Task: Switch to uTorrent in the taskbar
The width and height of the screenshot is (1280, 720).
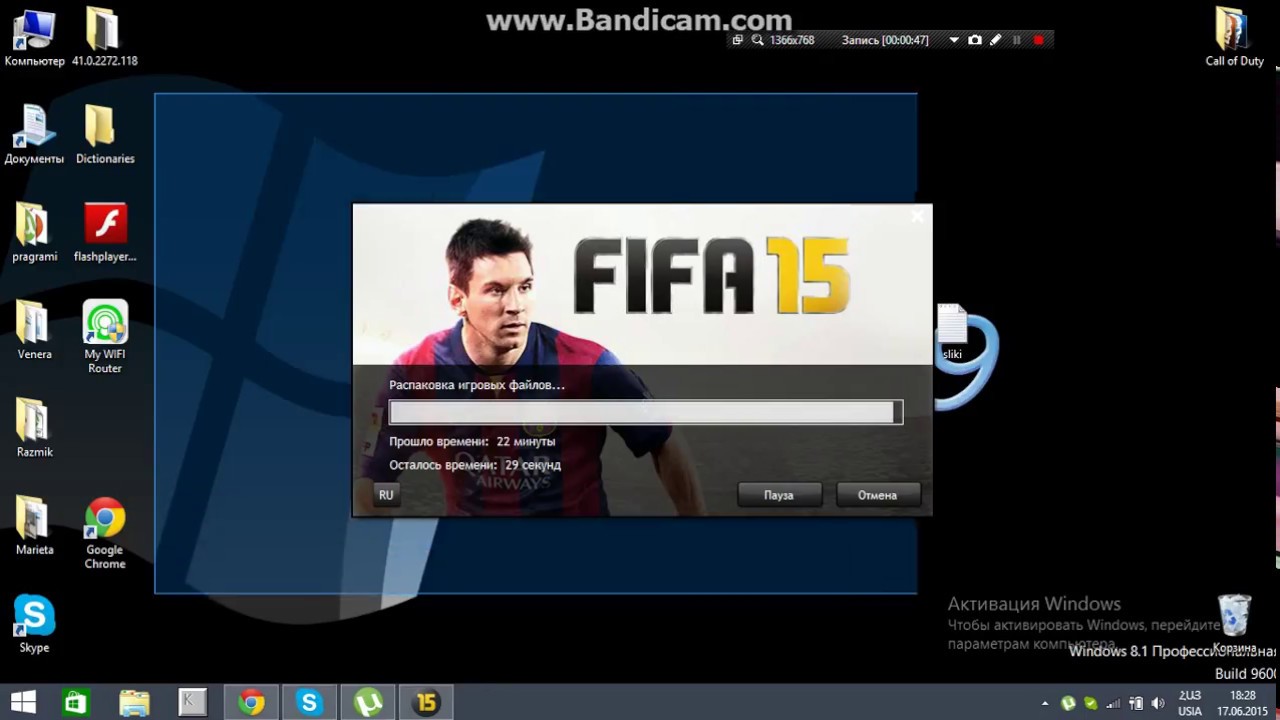Action: point(368,703)
